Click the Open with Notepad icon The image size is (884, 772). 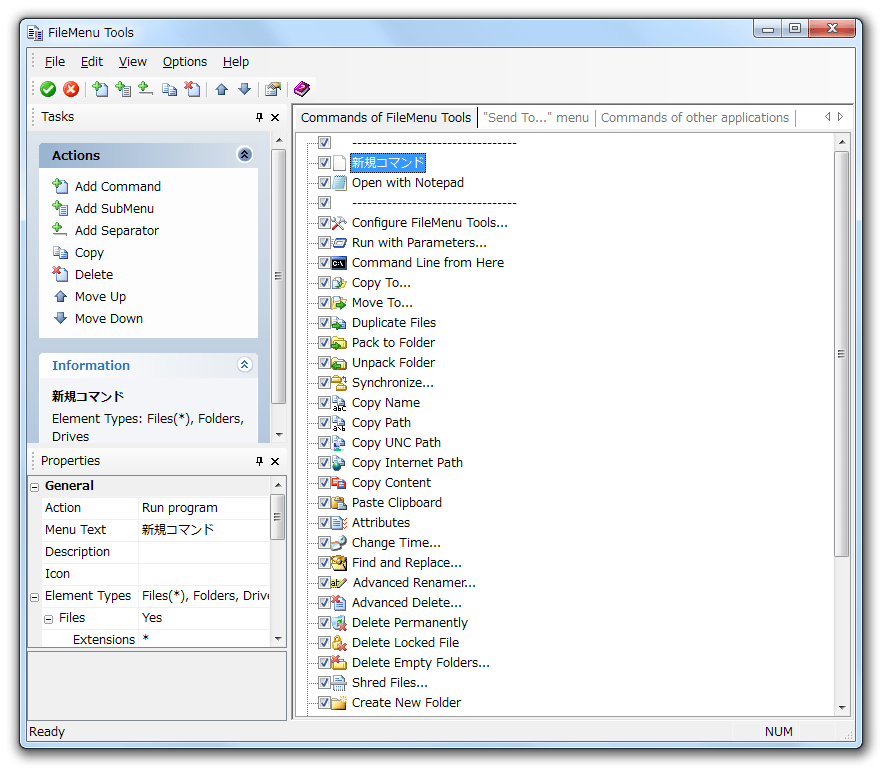pos(339,183)
